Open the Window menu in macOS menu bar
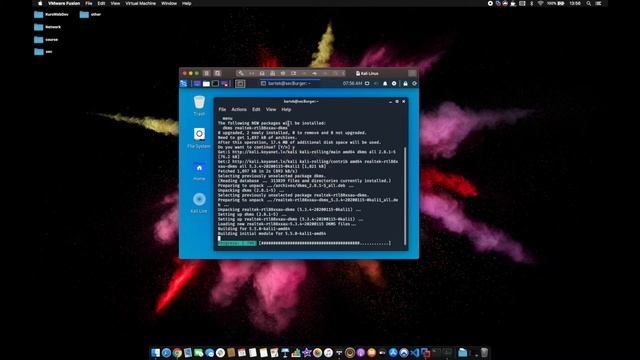This screenshot has height=360, width=640. [x=169, y=3]
